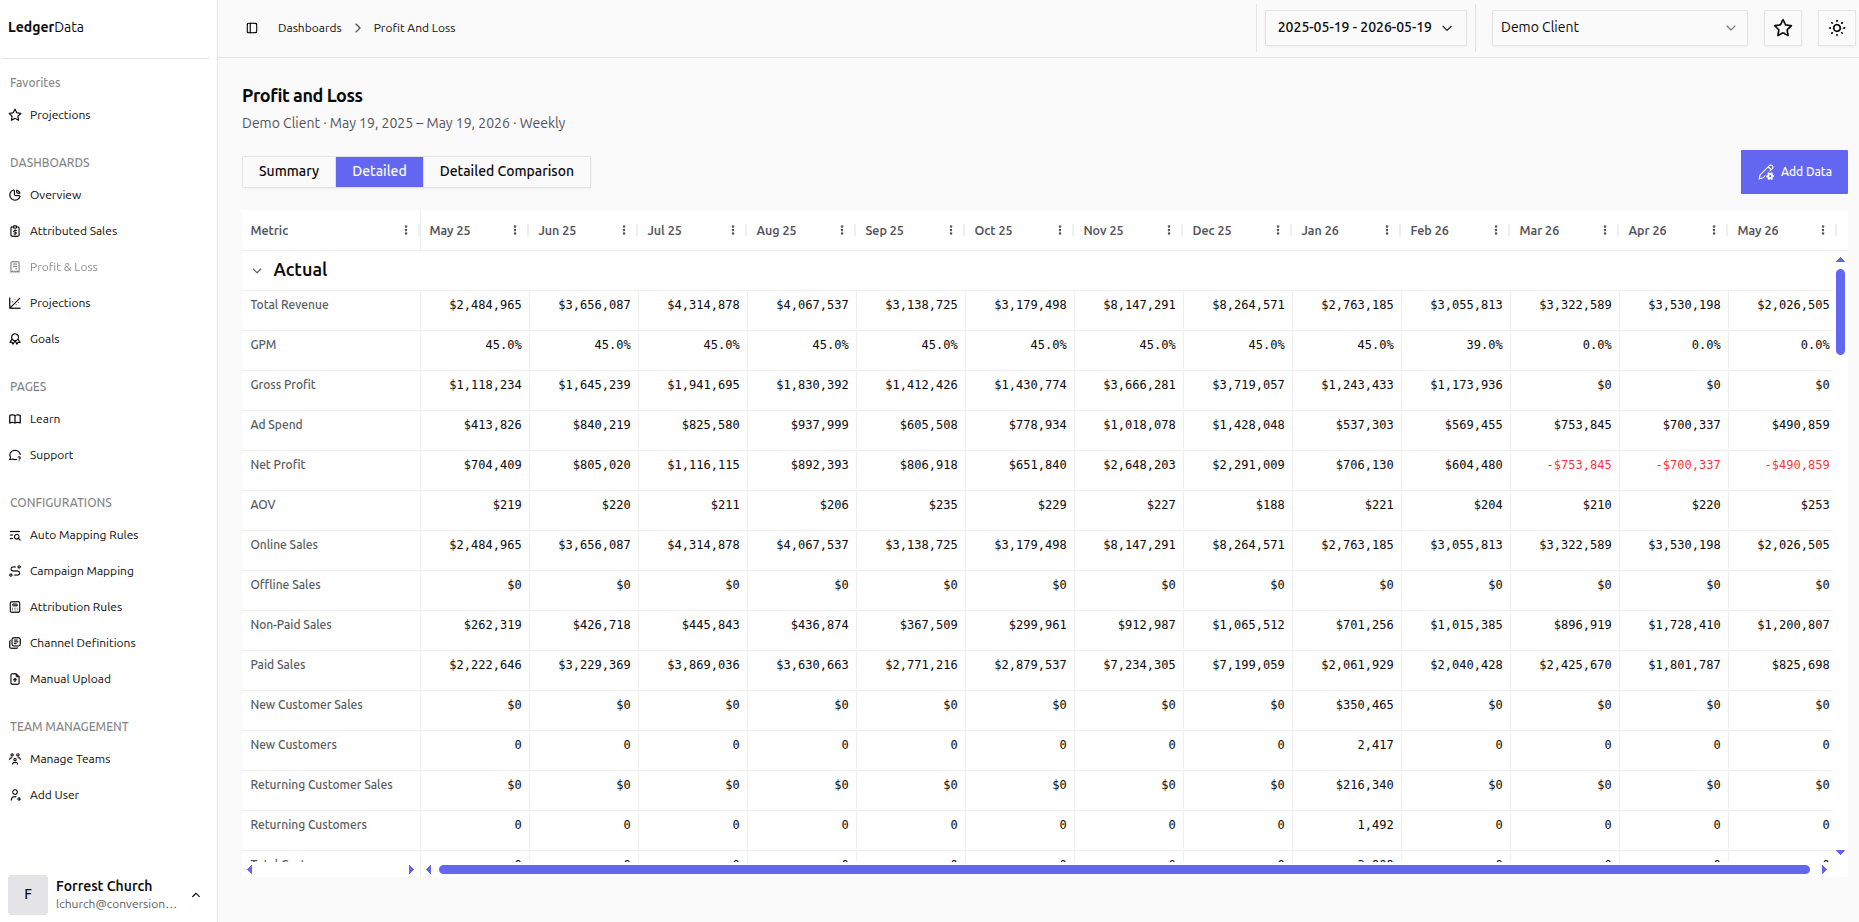Open Learn page in sidebar
The image size is (1859, 922).
click(x=44, y=419)
